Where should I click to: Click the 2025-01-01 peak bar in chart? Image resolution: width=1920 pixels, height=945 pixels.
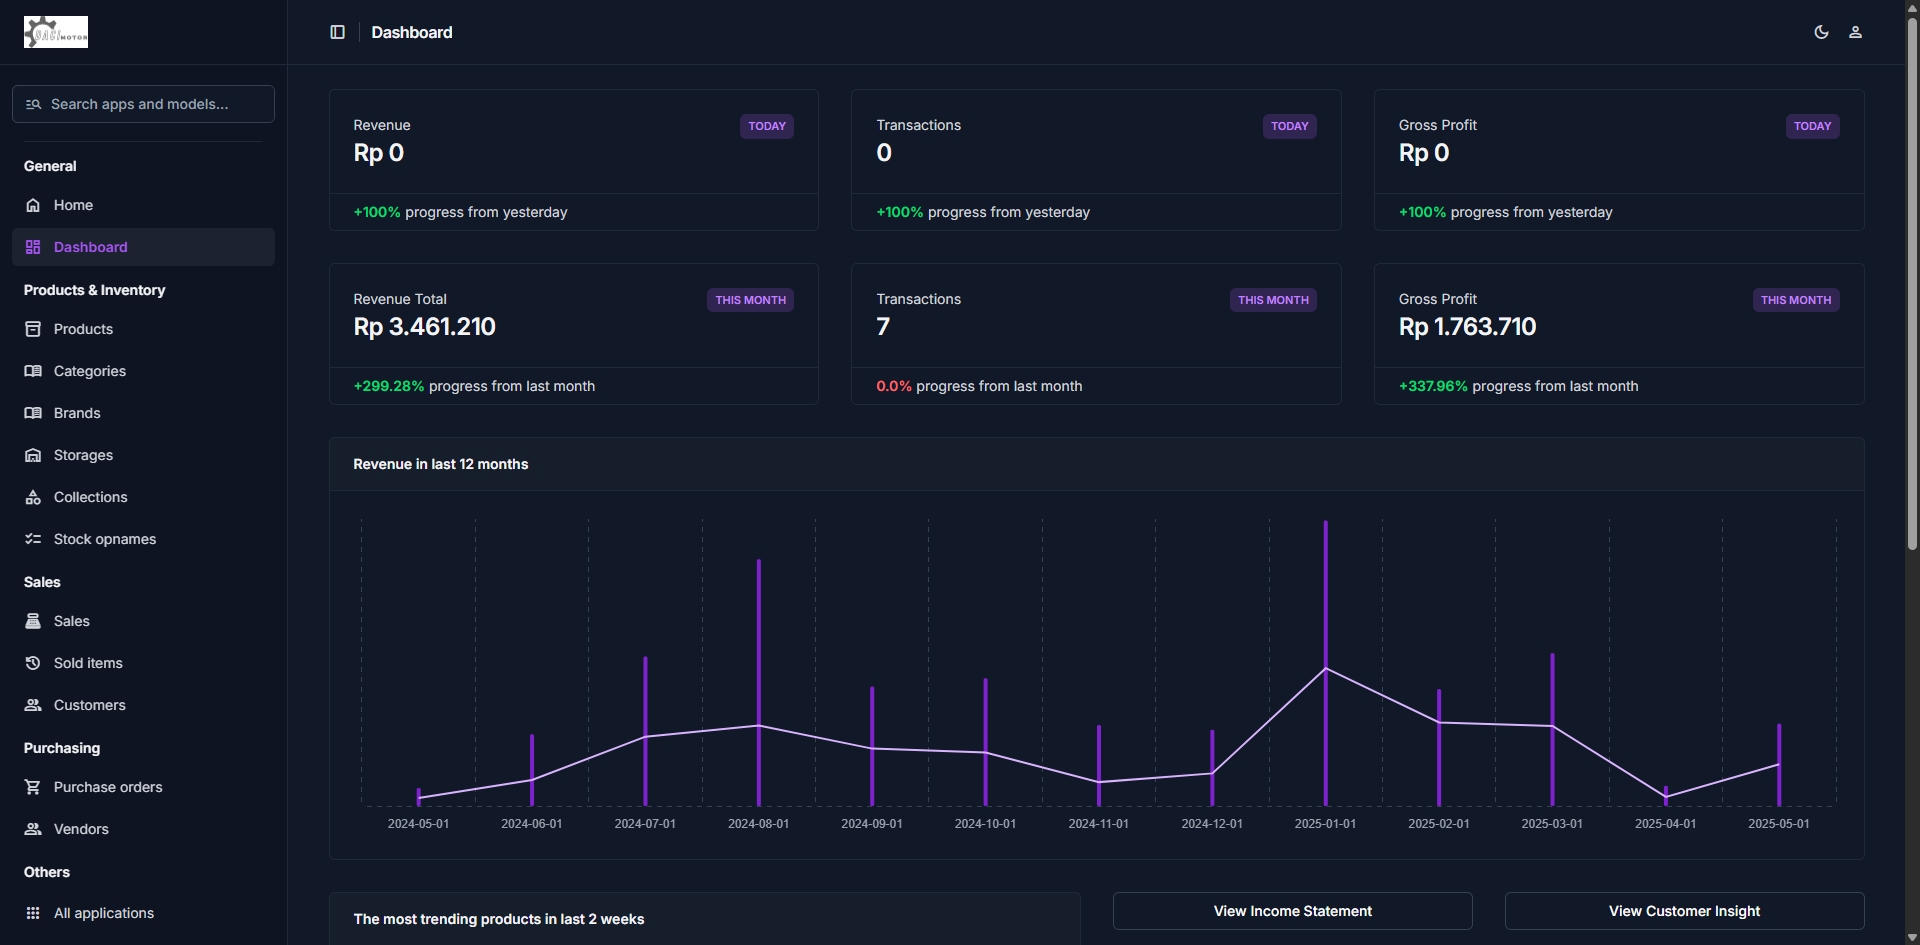point(1326,663)
